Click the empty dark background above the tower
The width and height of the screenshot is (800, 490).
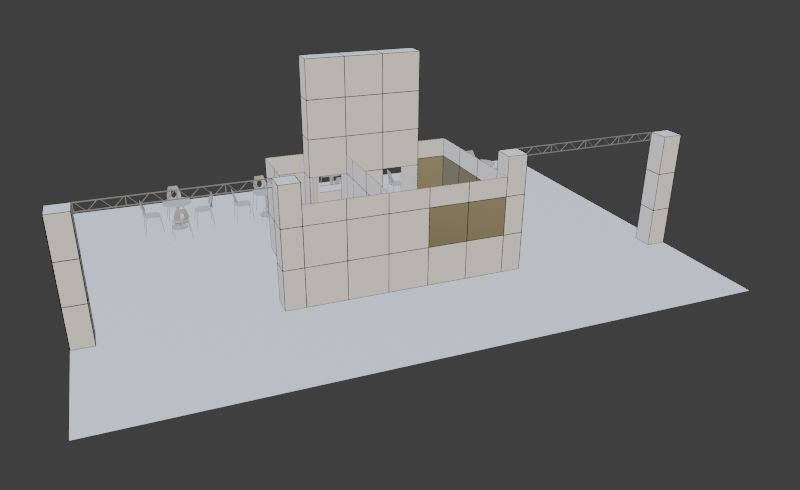coord(360,25)
